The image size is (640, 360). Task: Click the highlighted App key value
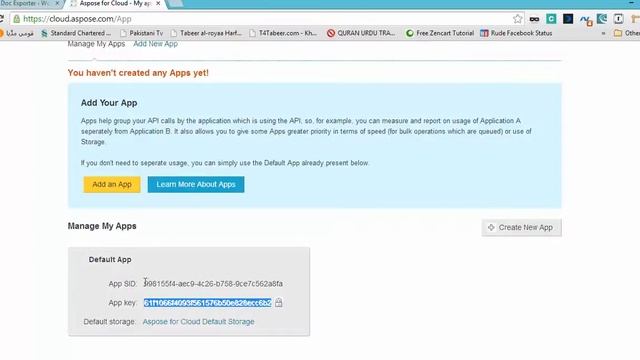coord(207,302)
